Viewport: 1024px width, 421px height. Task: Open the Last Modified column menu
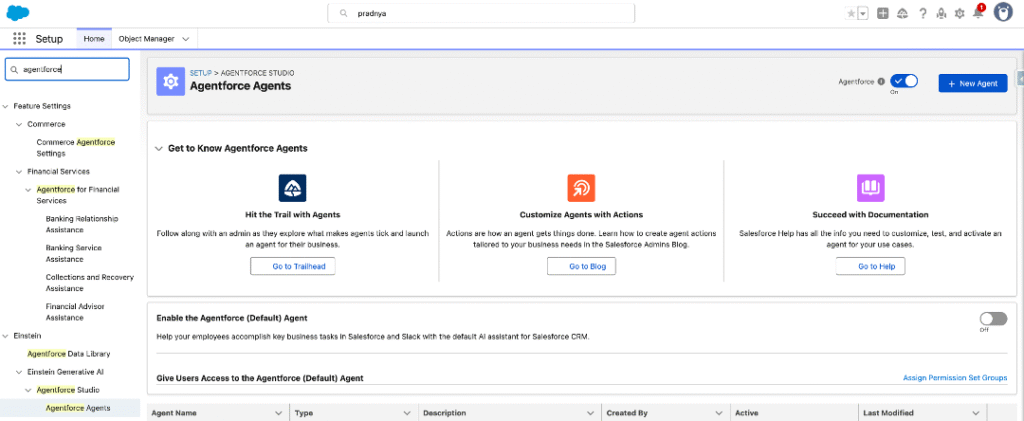(976, 413)
